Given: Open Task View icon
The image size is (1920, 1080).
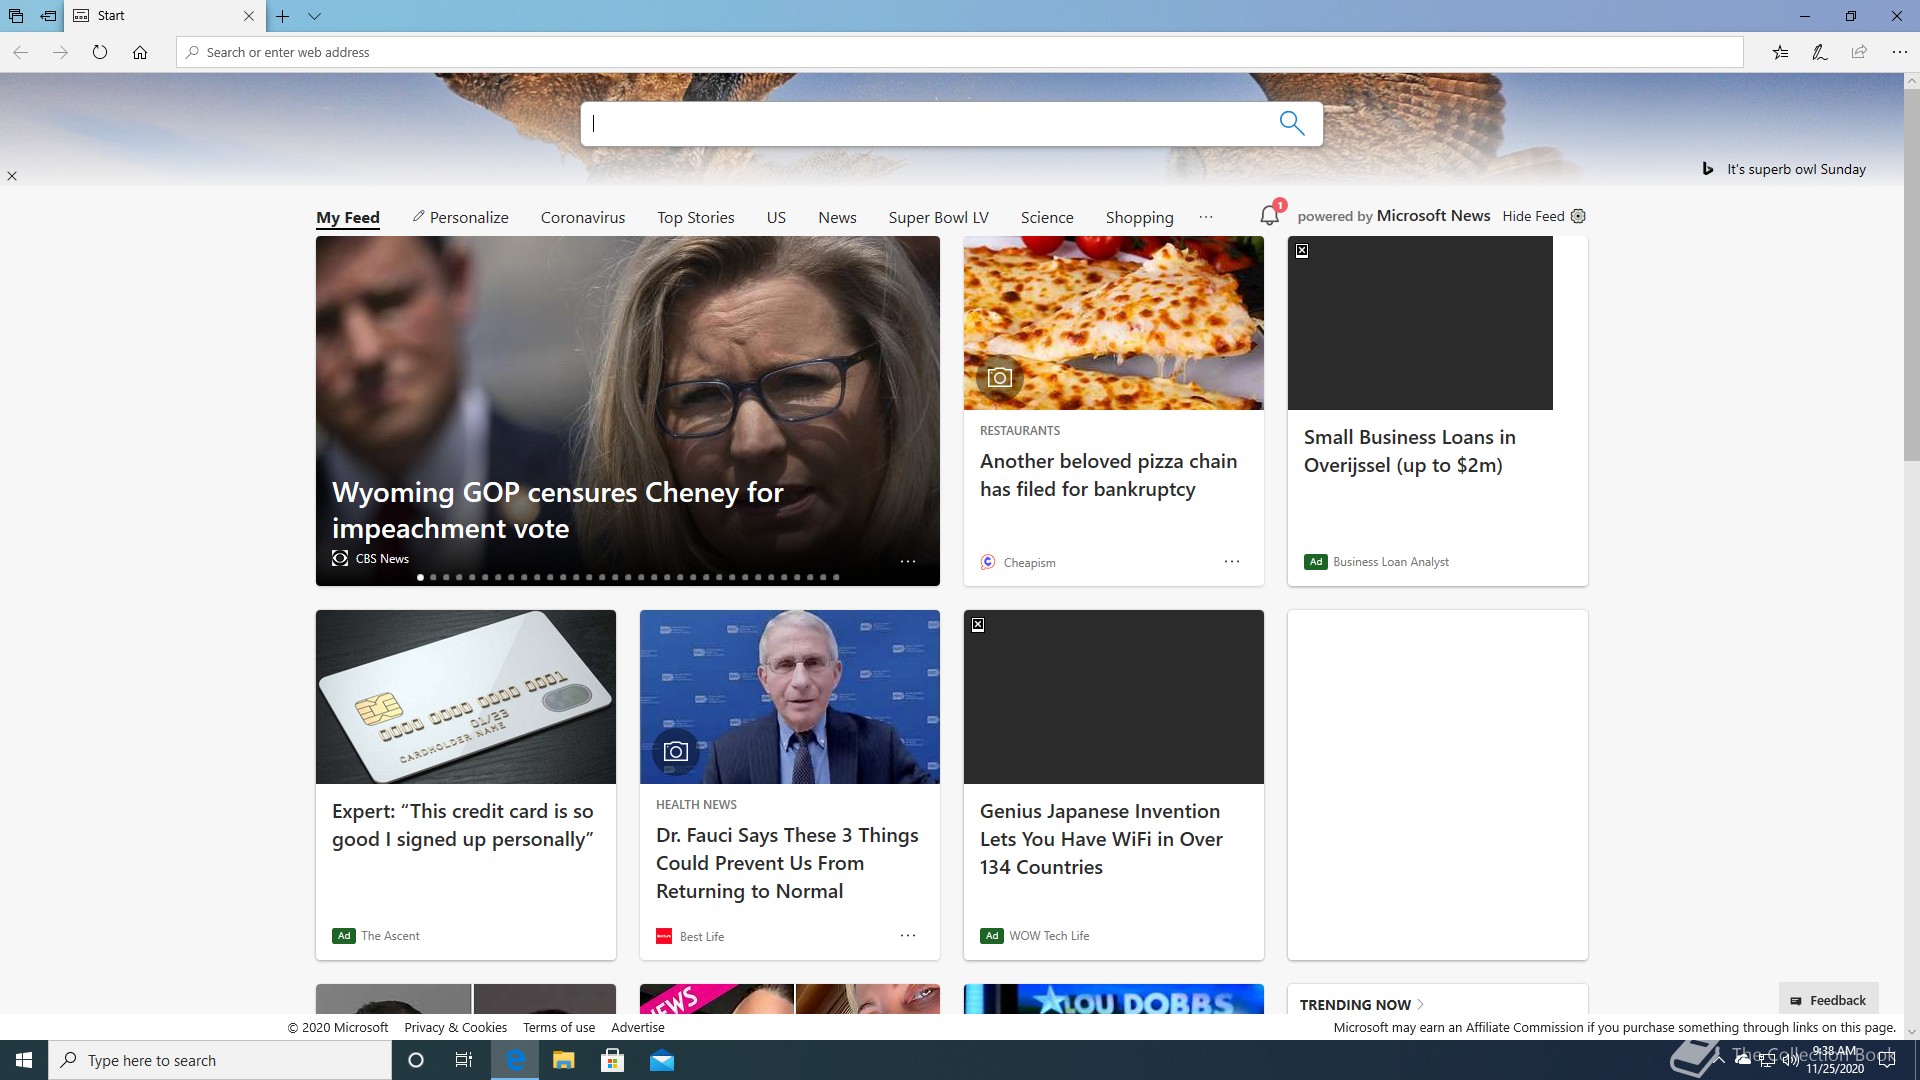Looking at the screenshot, I should point(464,1060).
